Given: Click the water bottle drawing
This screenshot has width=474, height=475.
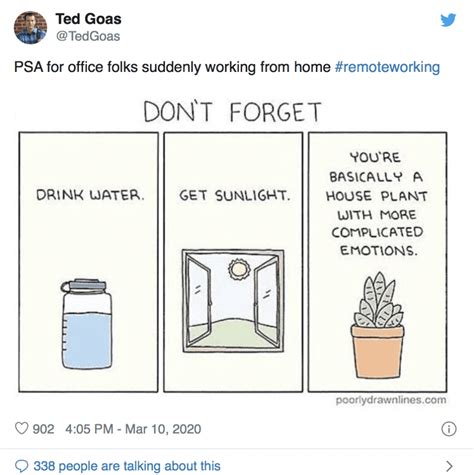Looking at the screenshot, I should click(87, 324).
